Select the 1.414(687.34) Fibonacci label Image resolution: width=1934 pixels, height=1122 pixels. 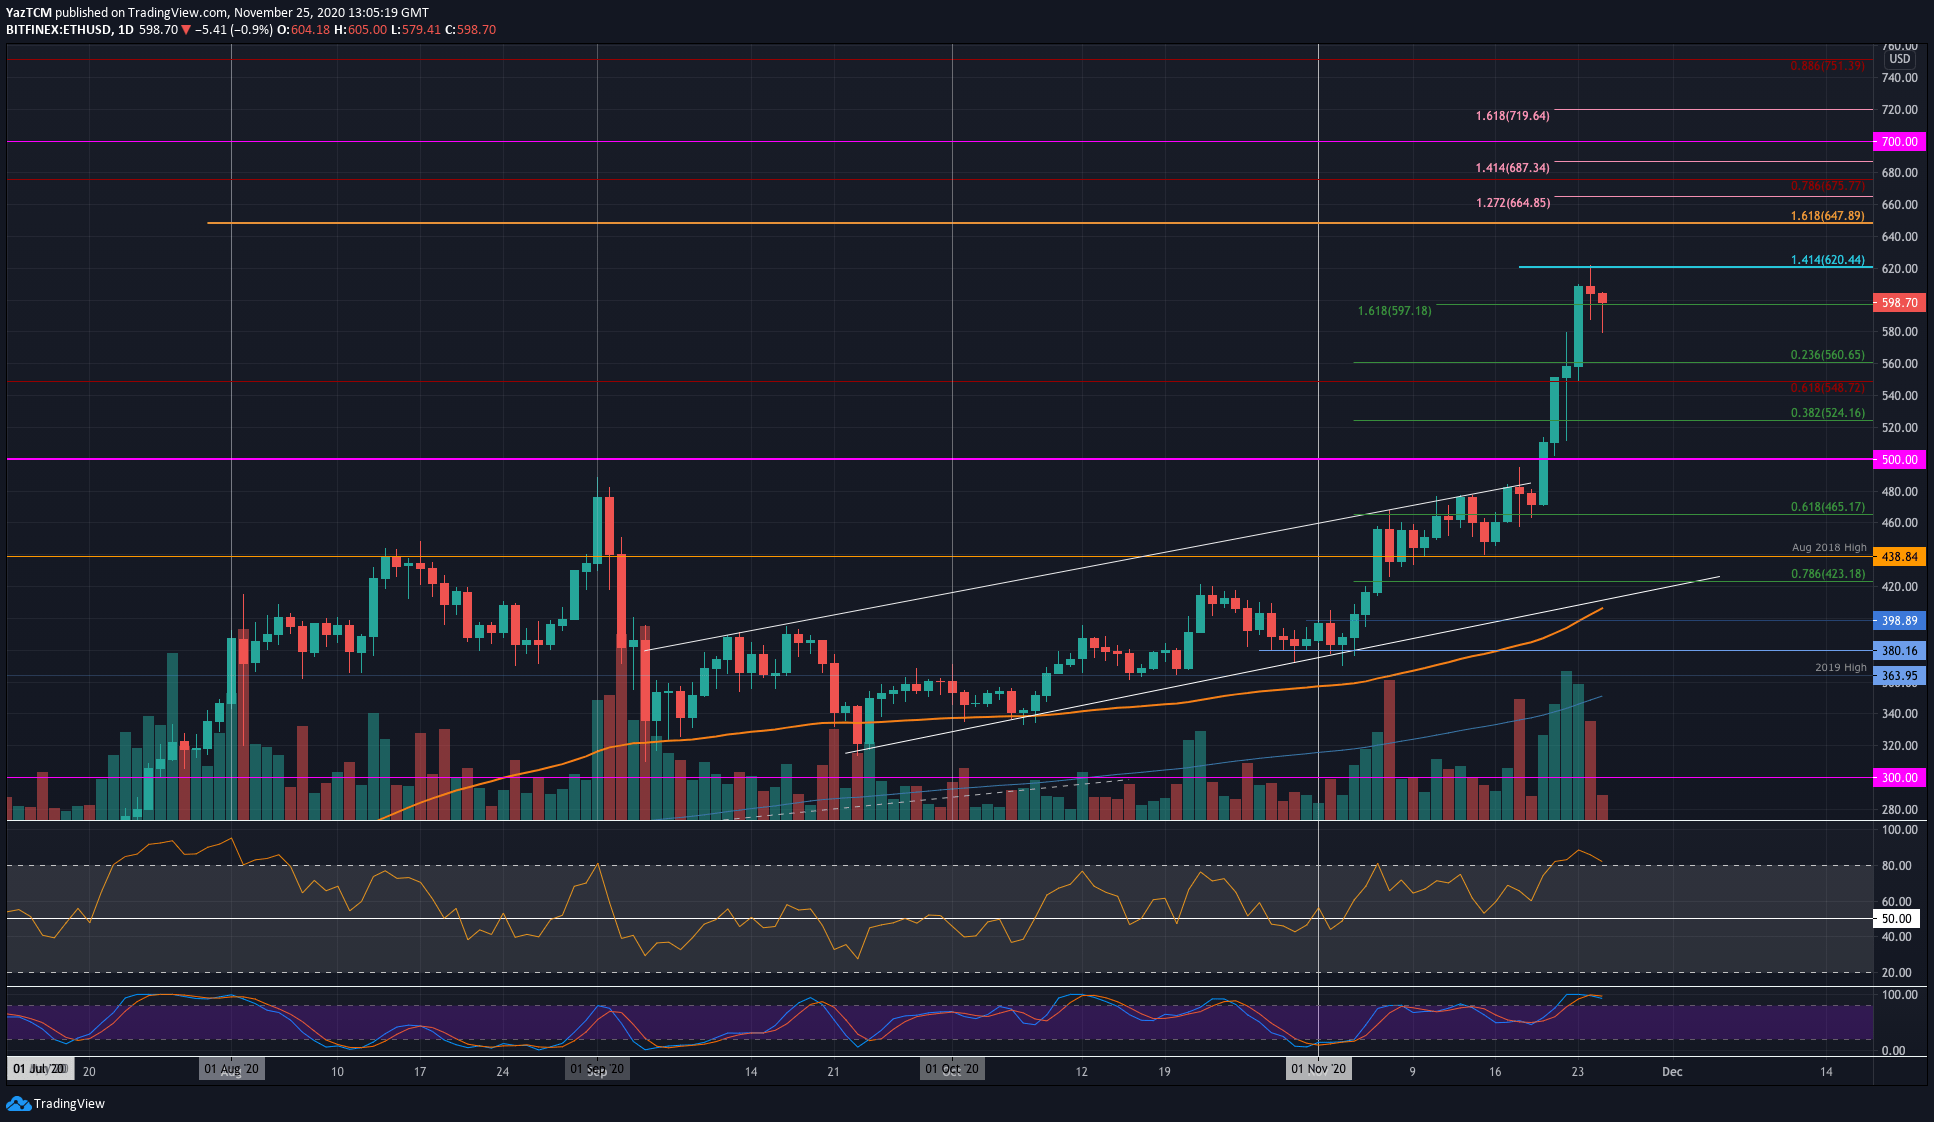(x=1512, y=168)
